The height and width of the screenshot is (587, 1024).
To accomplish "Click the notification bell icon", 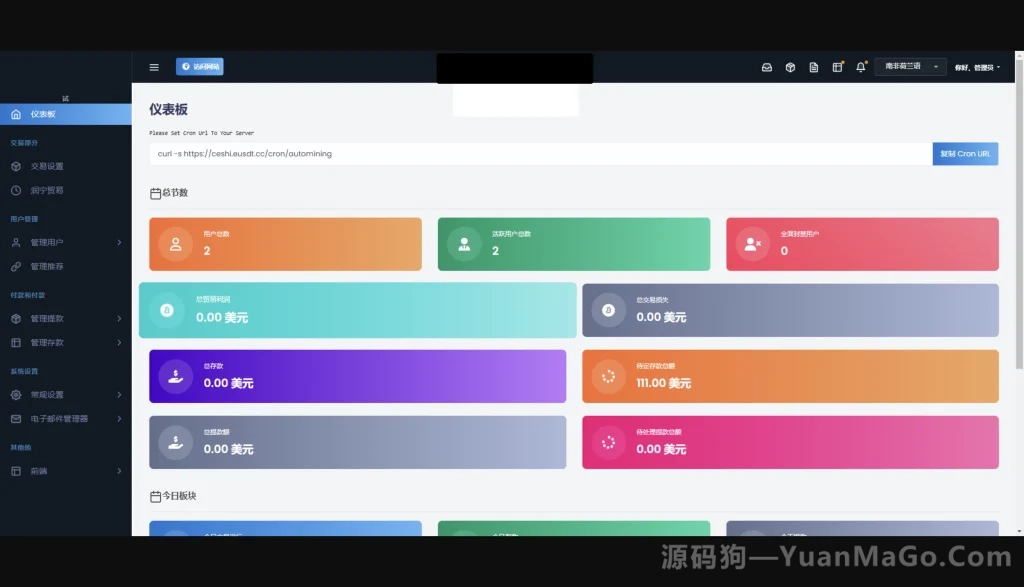I will pos(860,66).
